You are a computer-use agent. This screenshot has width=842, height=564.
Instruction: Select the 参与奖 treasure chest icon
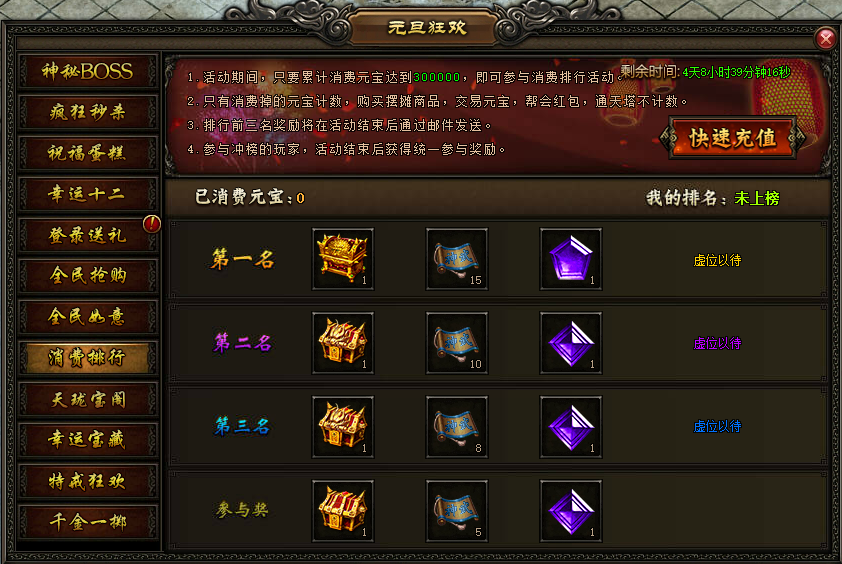pos(343,511)
